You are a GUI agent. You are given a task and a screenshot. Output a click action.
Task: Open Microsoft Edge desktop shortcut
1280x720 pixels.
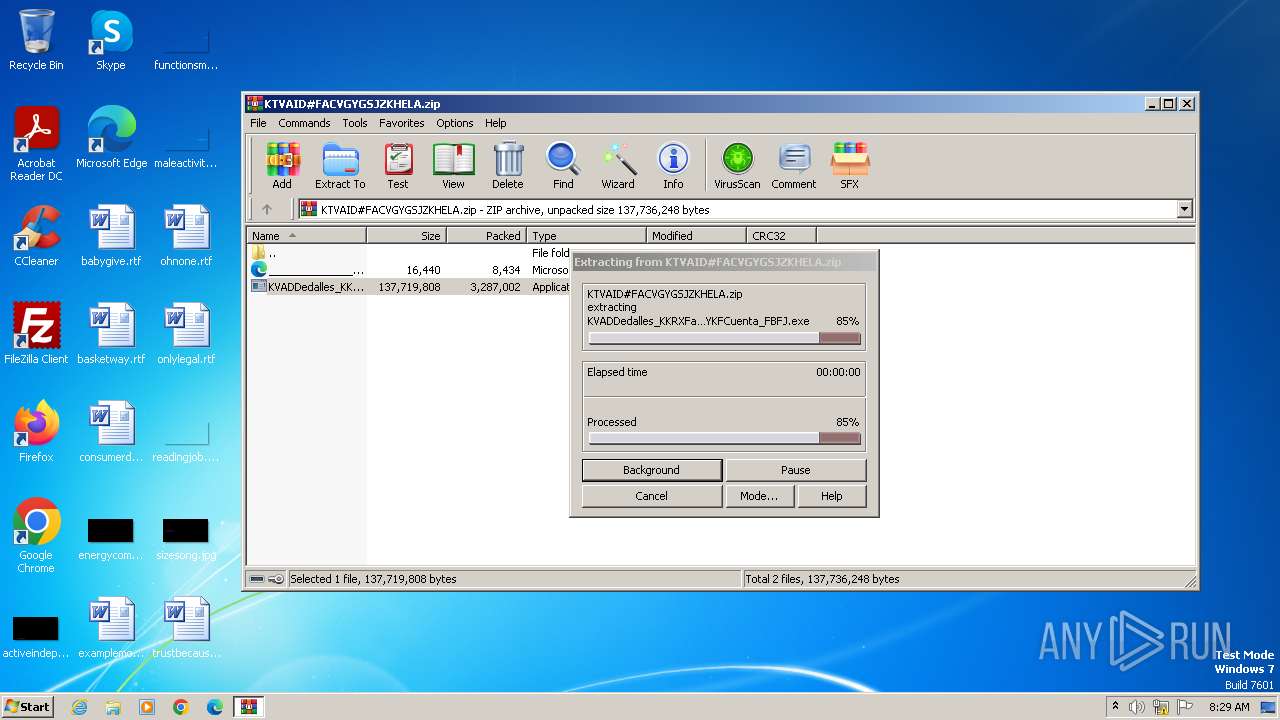111,138
